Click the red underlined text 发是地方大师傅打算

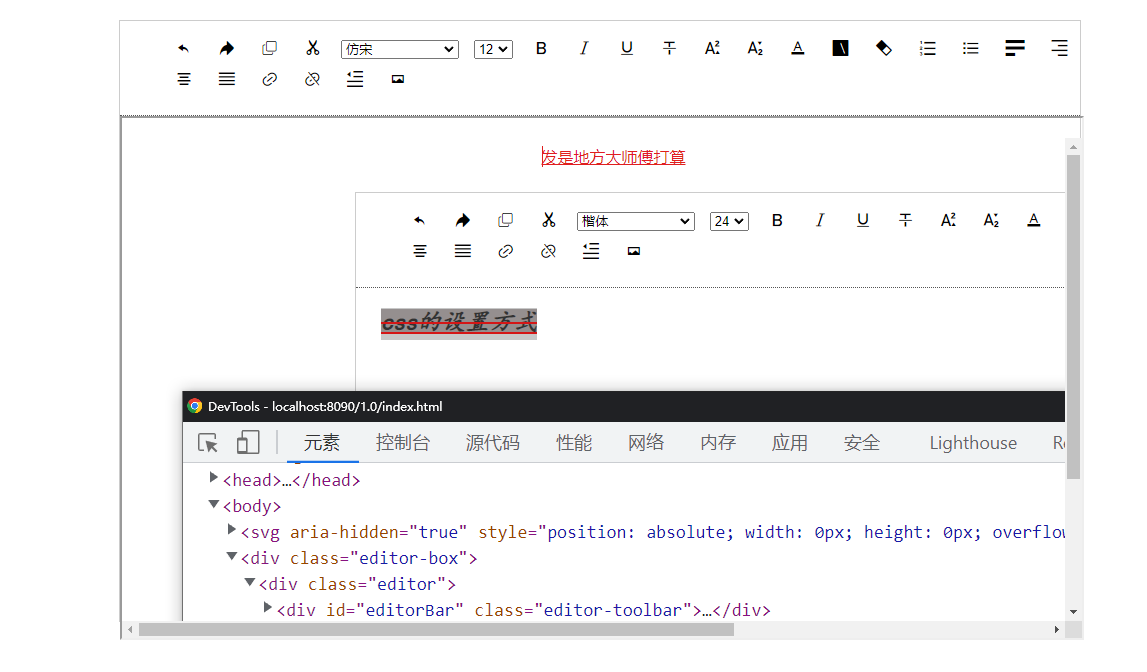pos(613,157)
